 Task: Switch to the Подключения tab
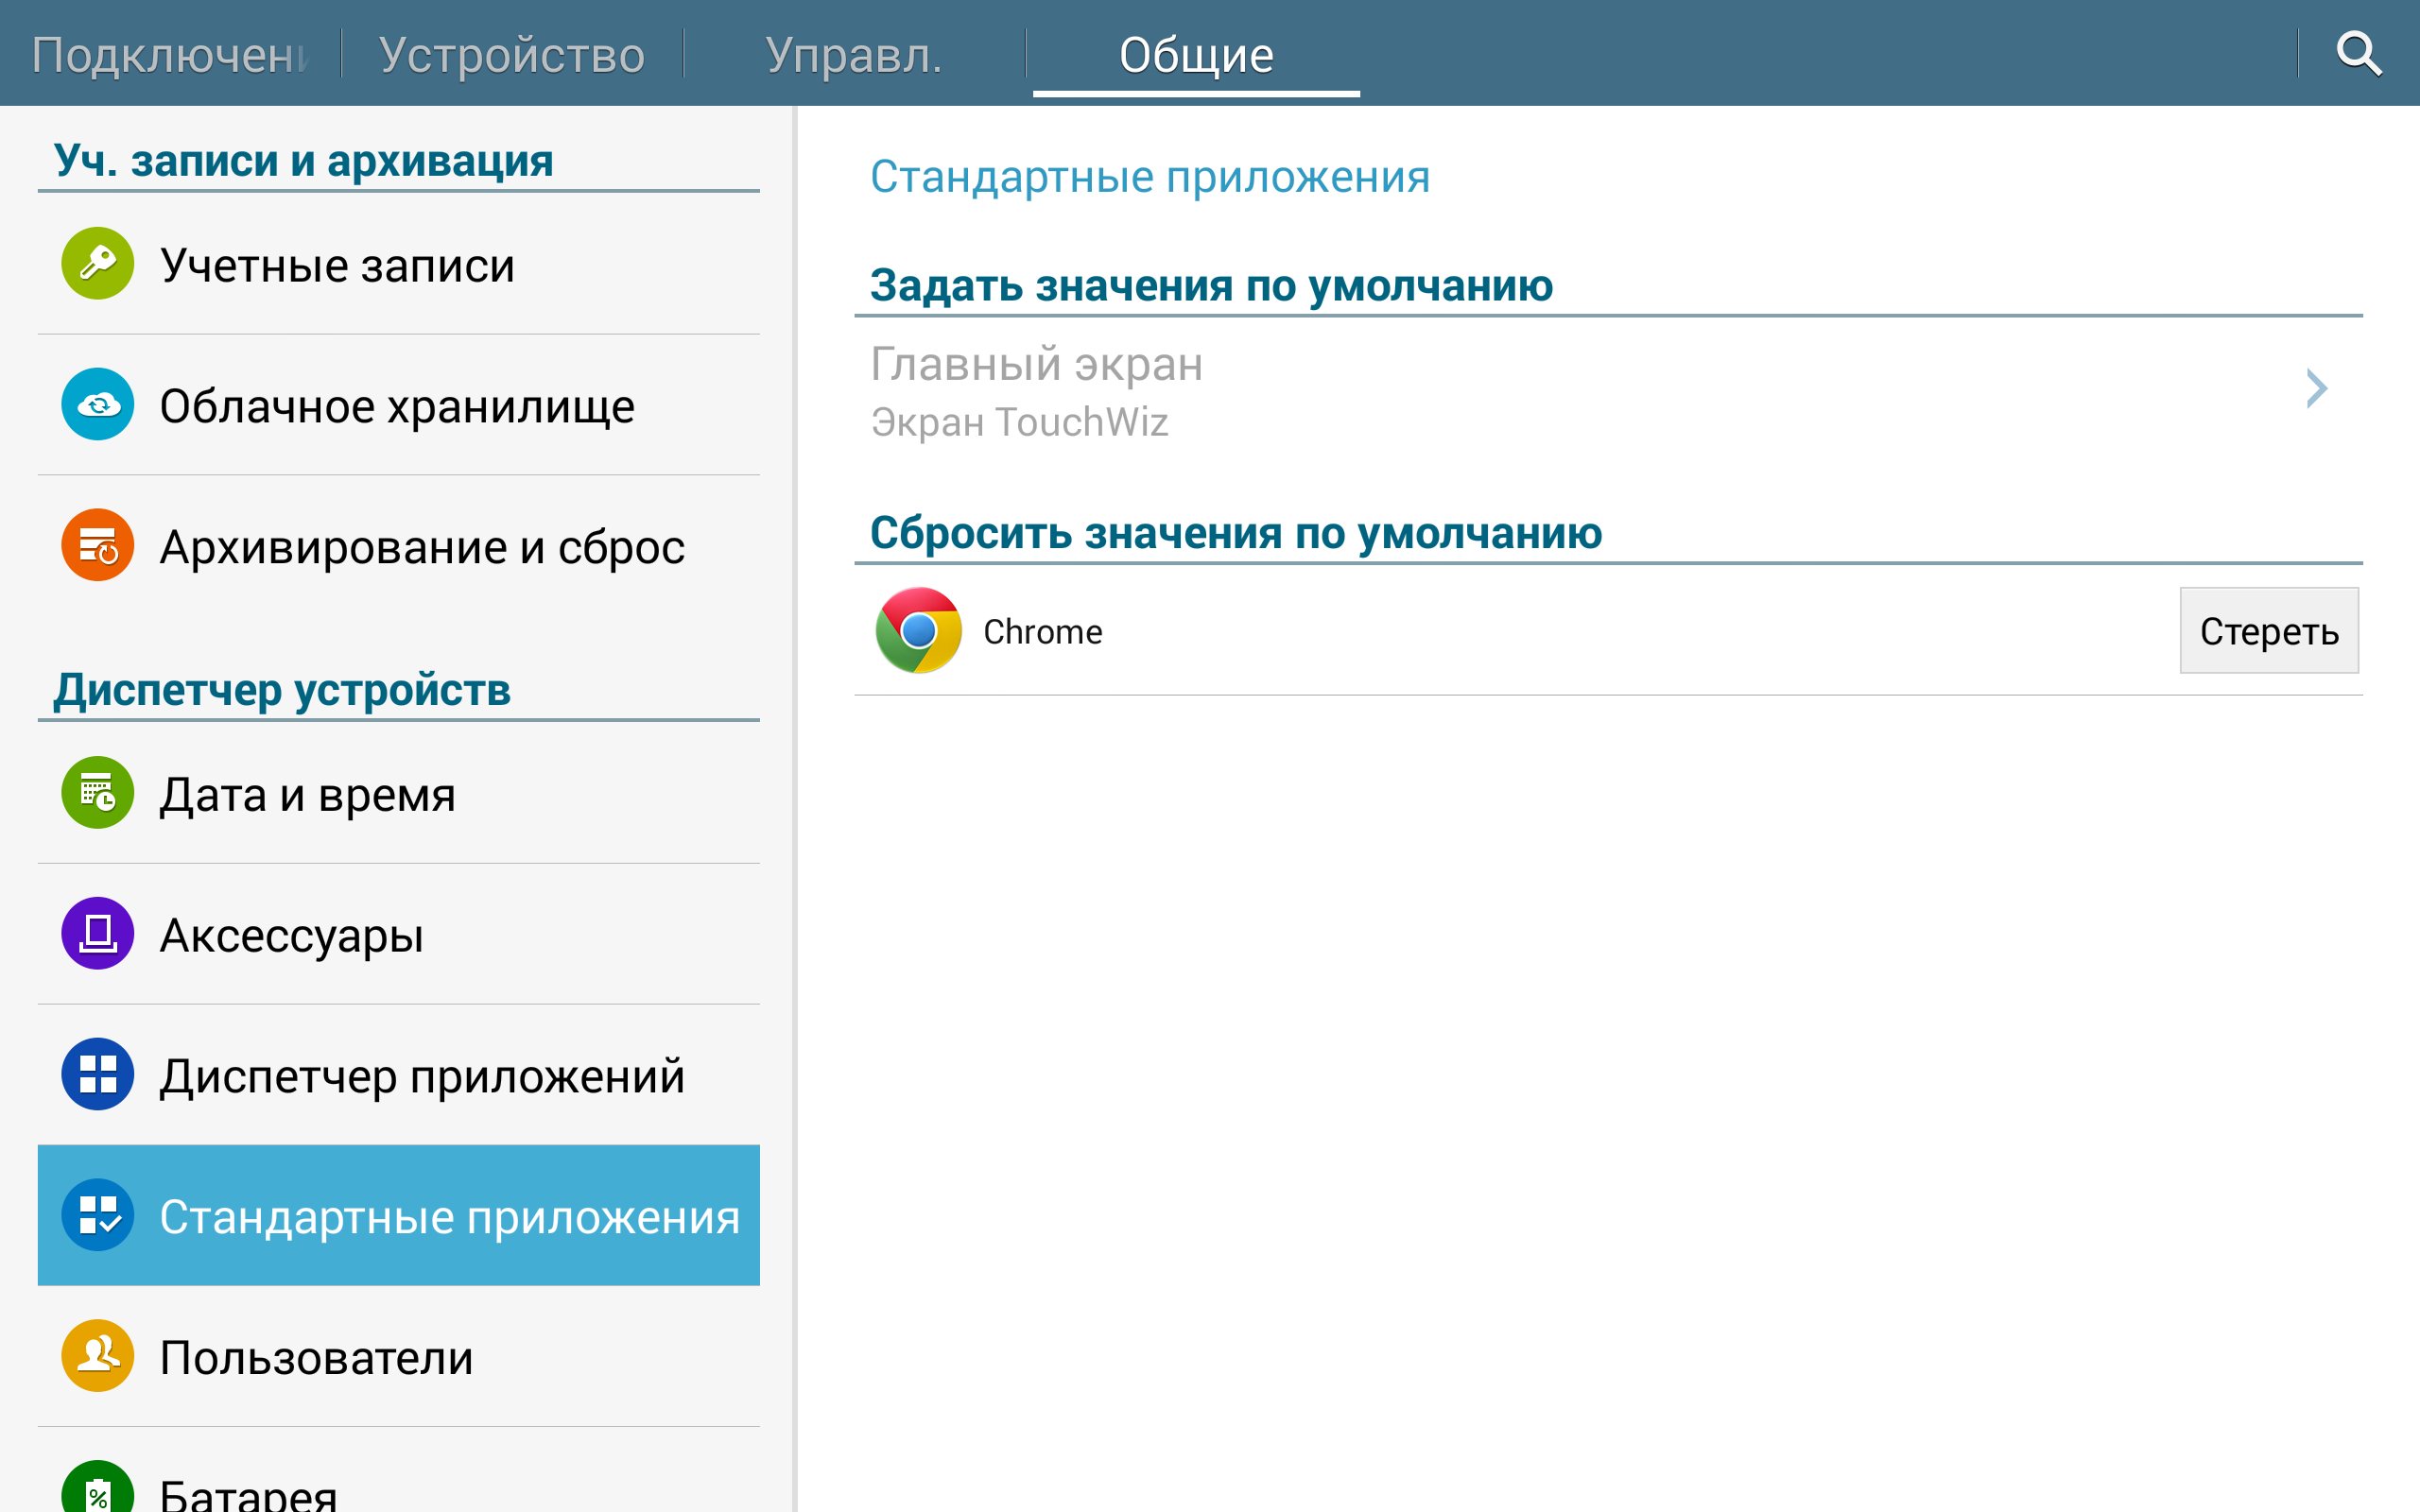click(x=170, y=54)
